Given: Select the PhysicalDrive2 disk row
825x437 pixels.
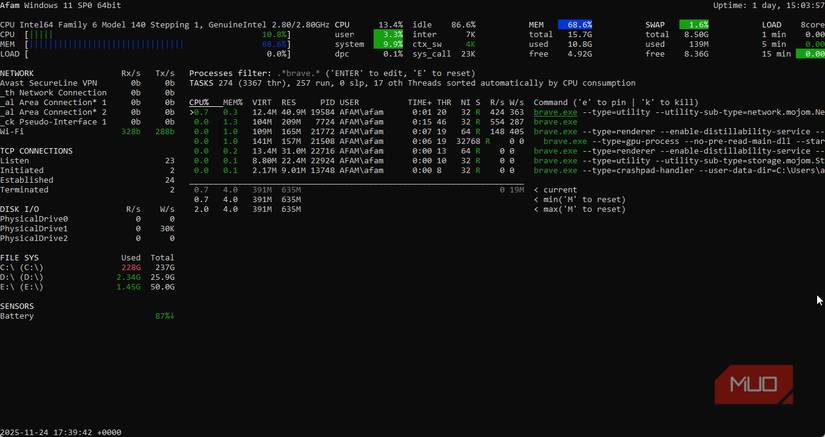Looking at the screenshot, I should 87,239.
